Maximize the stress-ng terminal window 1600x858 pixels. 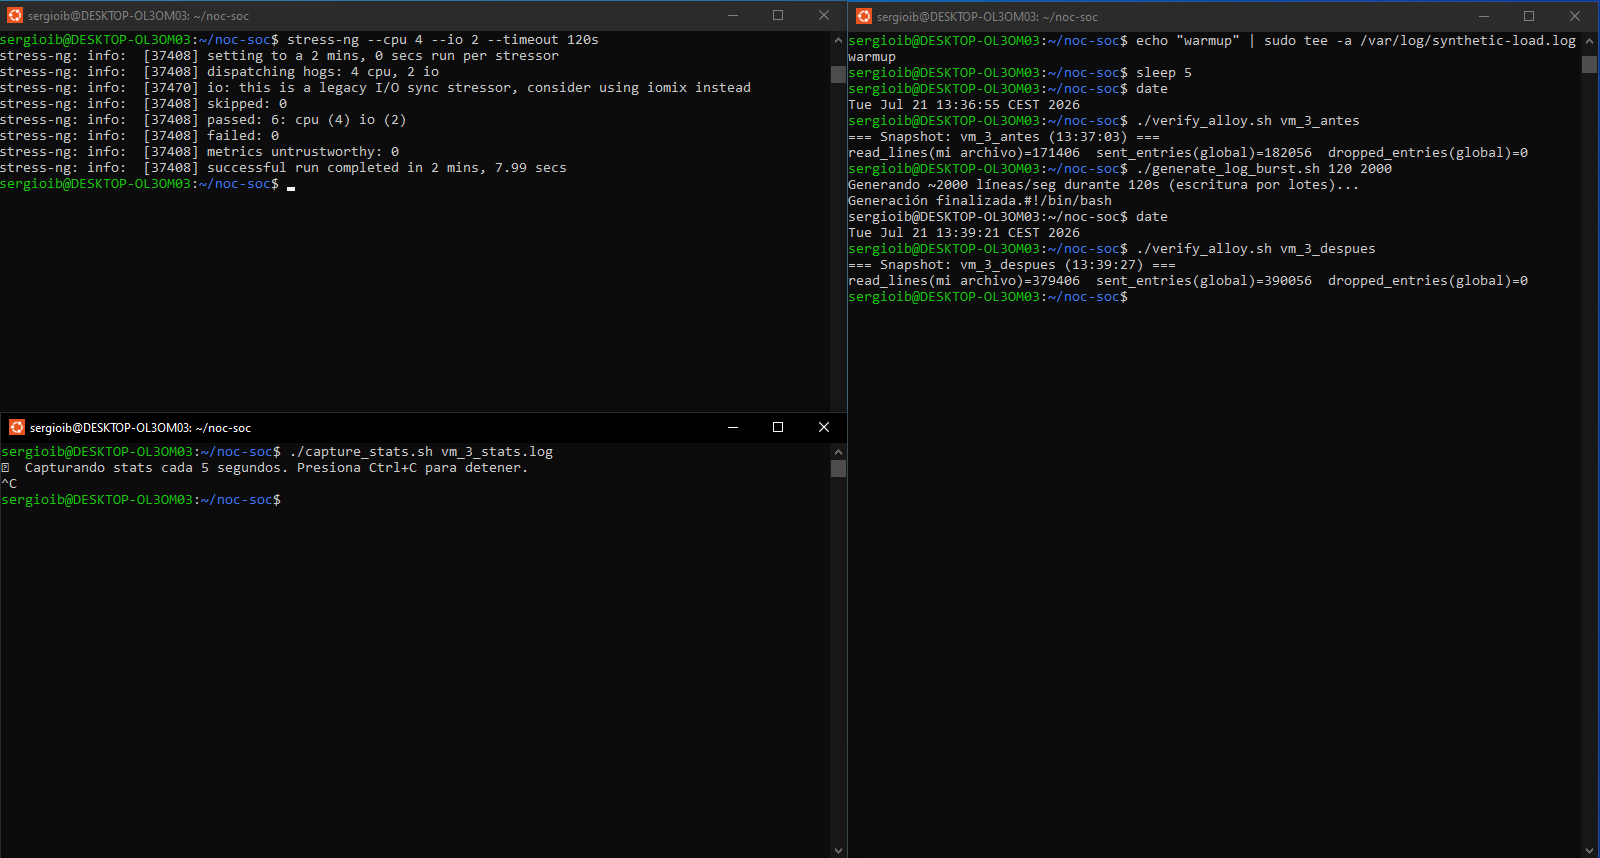pyautogui.click(x=778, y=15)
